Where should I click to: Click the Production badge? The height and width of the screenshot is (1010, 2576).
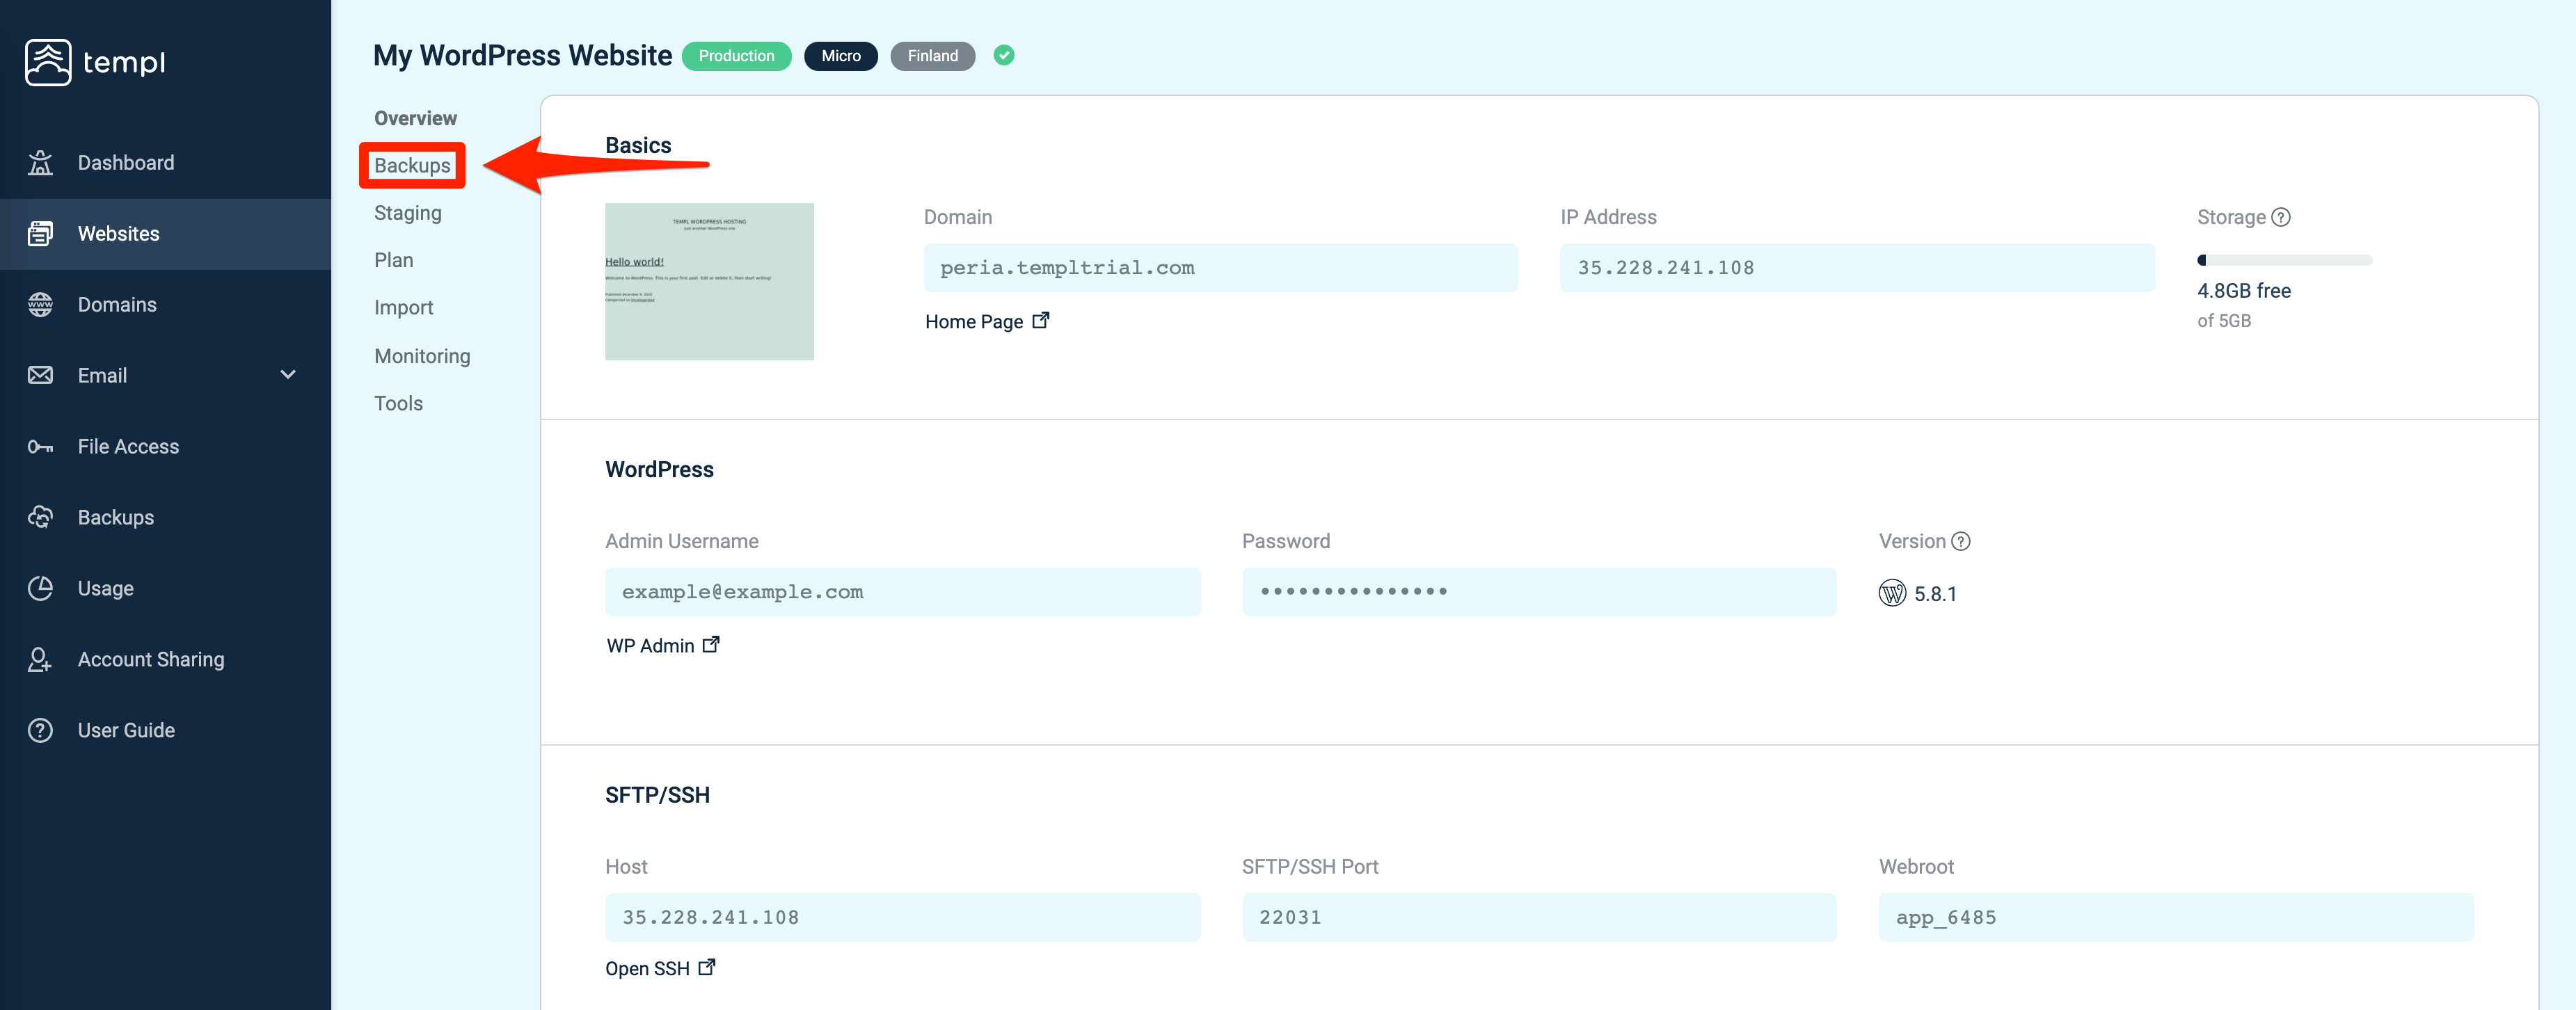point(736,56)
